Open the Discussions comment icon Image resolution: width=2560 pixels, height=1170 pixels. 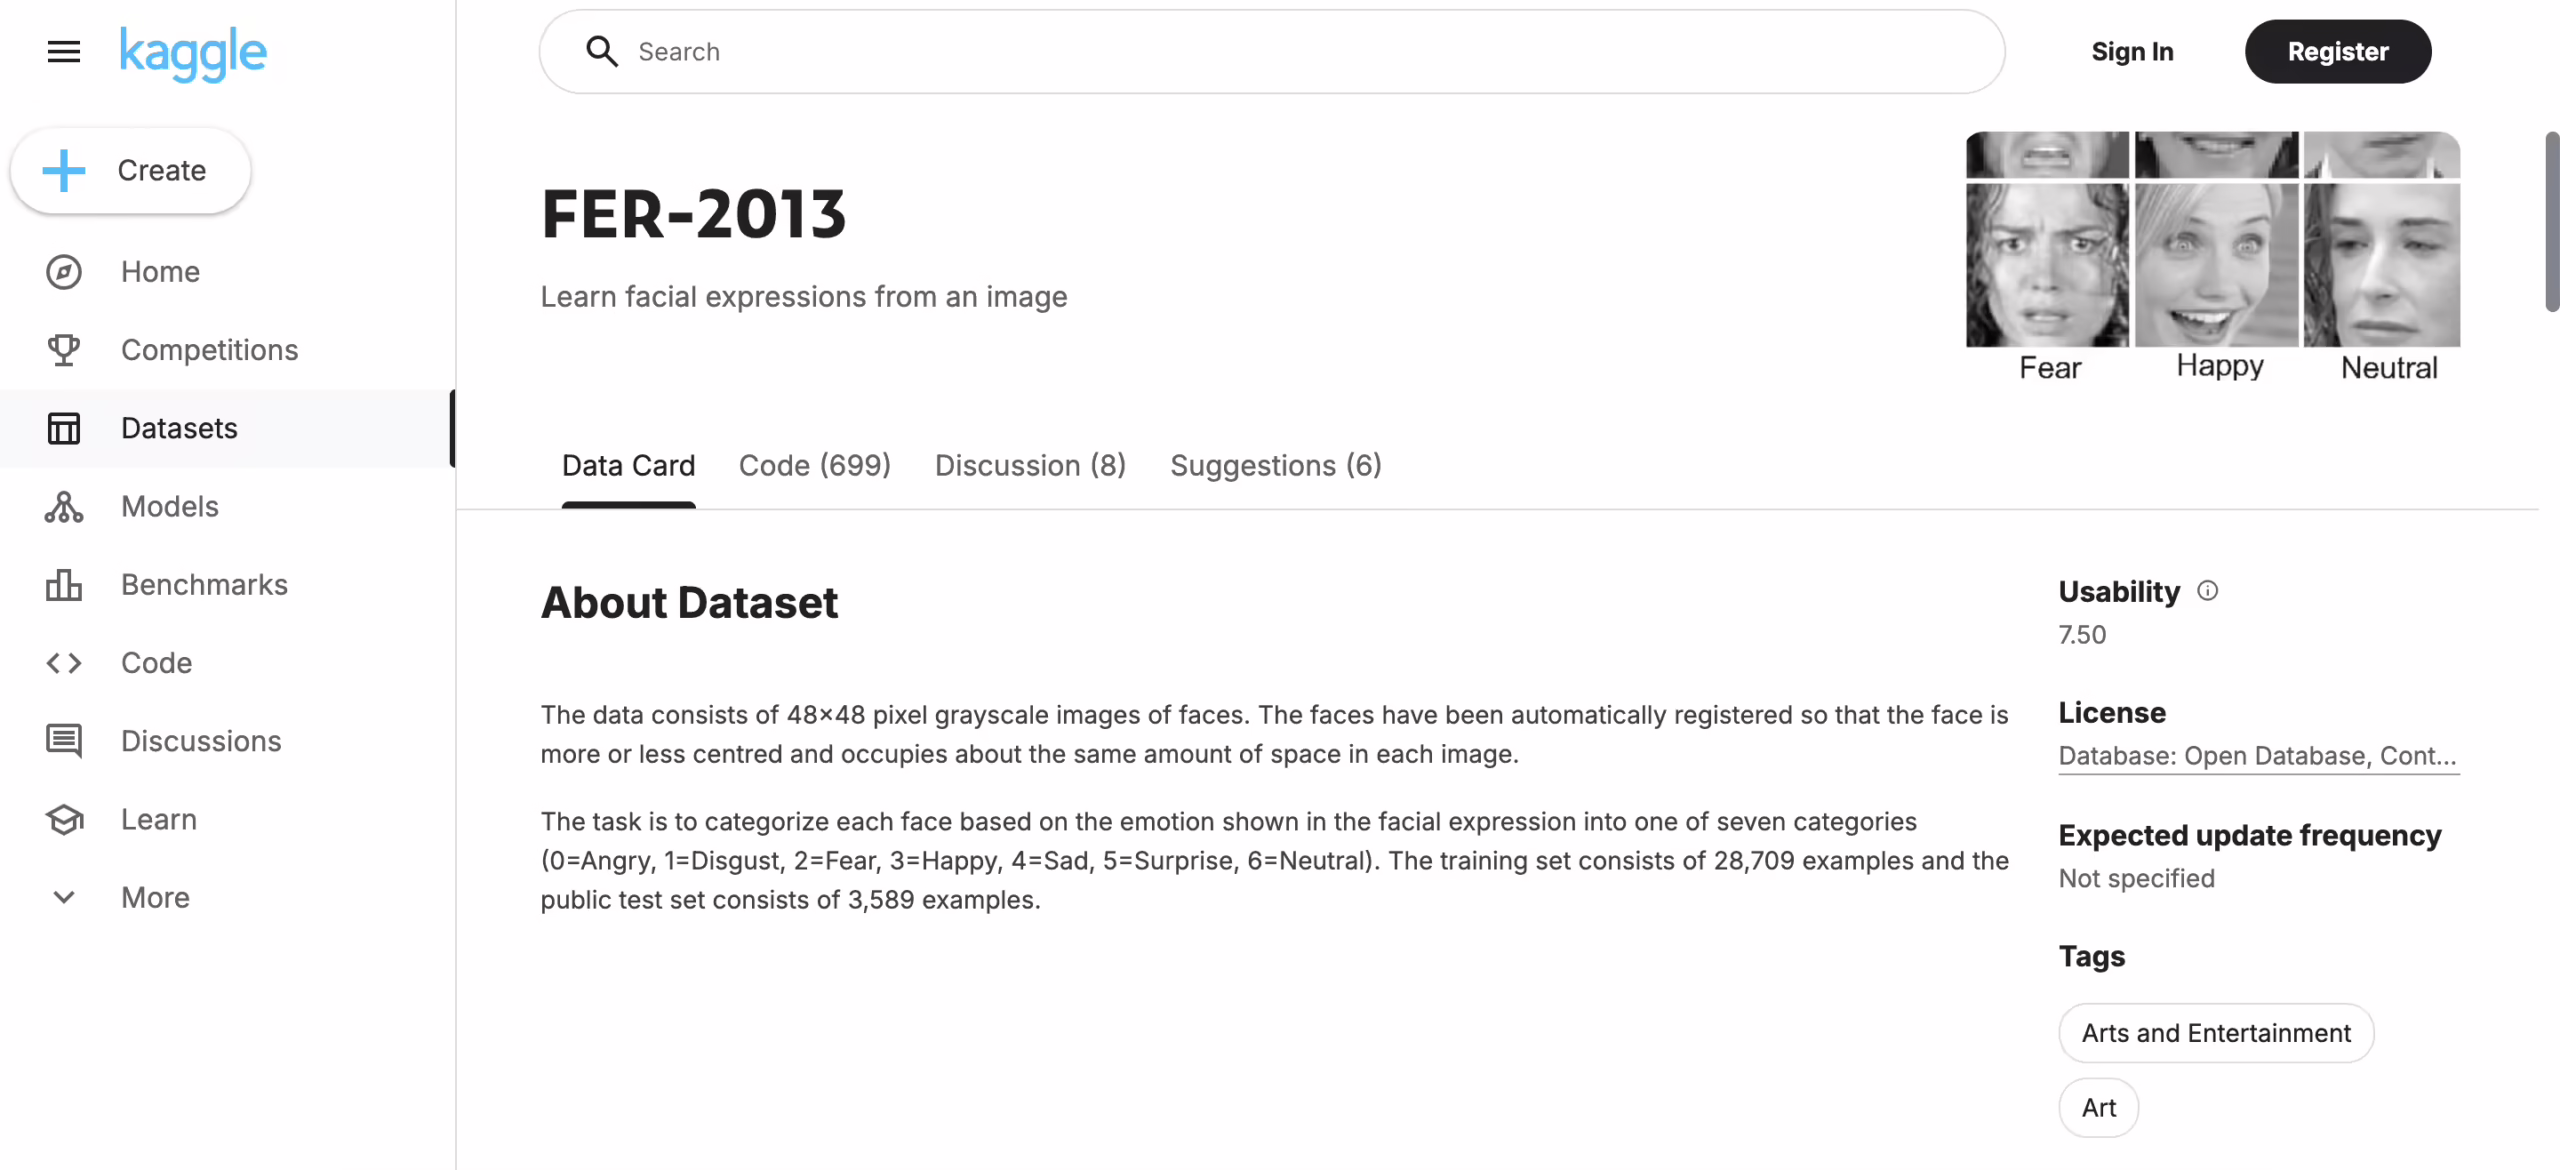click(x=64, y=741)
